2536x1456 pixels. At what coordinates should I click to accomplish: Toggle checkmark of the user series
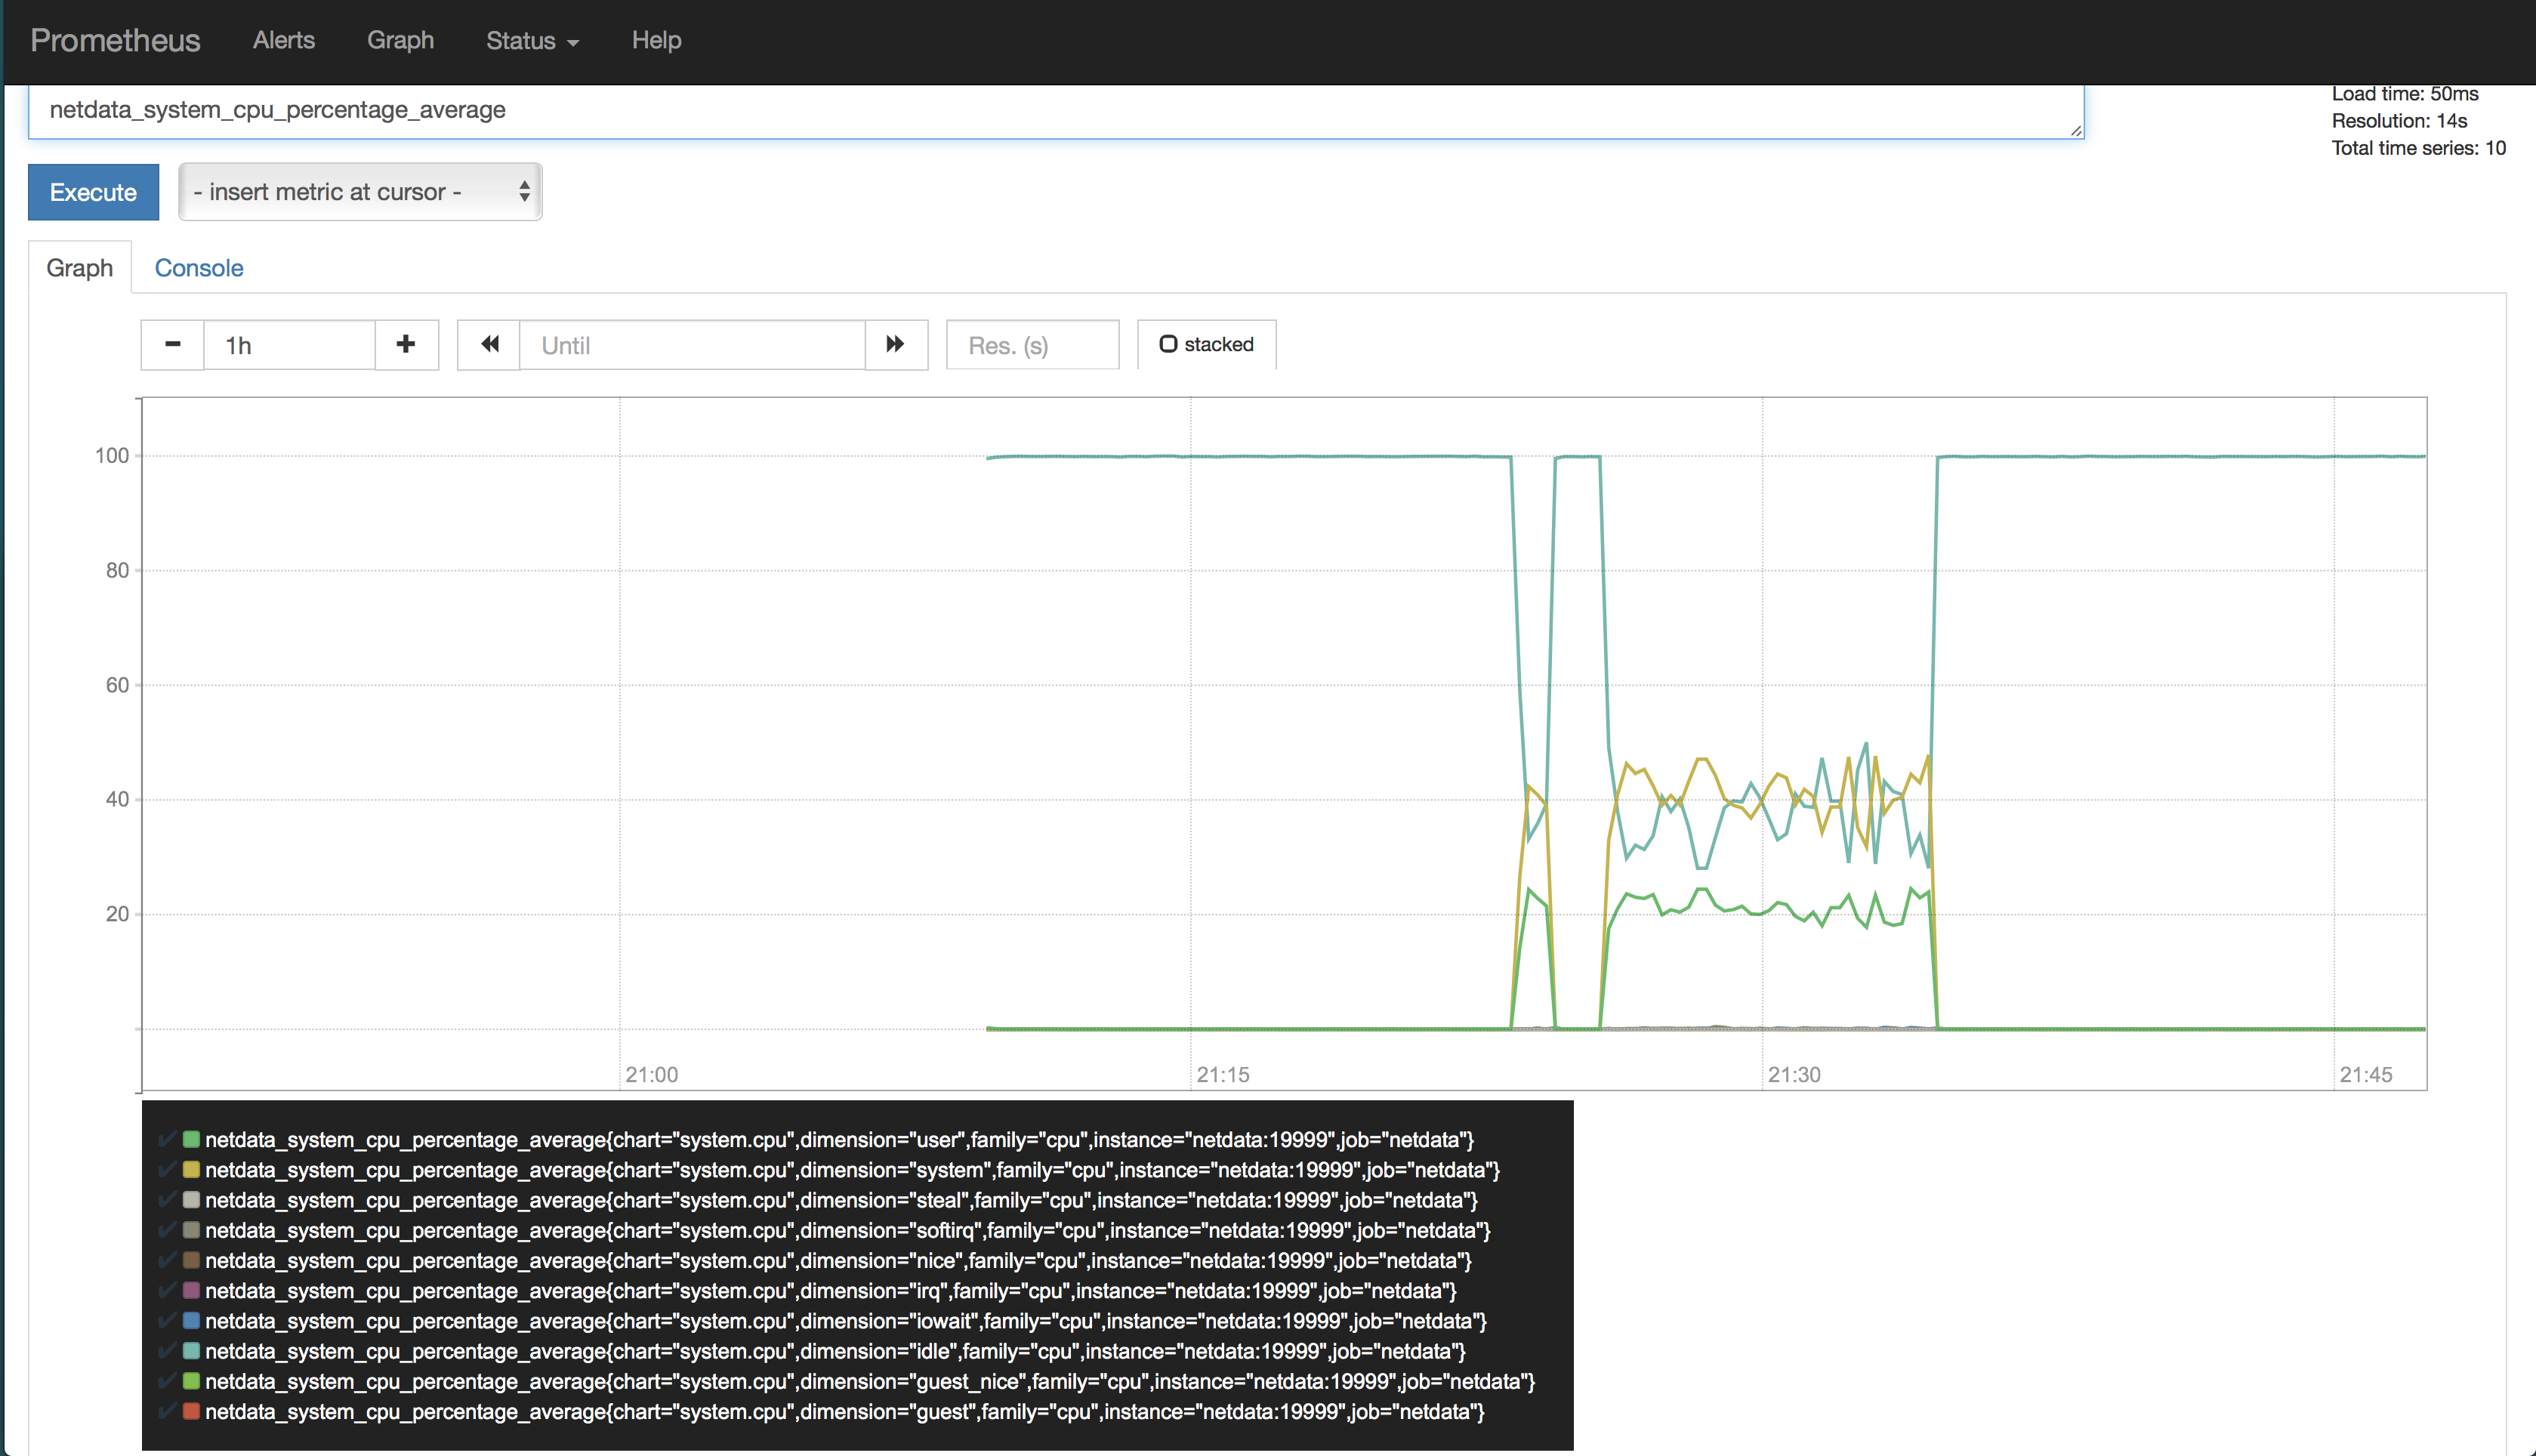click(x=167, y=1139)
